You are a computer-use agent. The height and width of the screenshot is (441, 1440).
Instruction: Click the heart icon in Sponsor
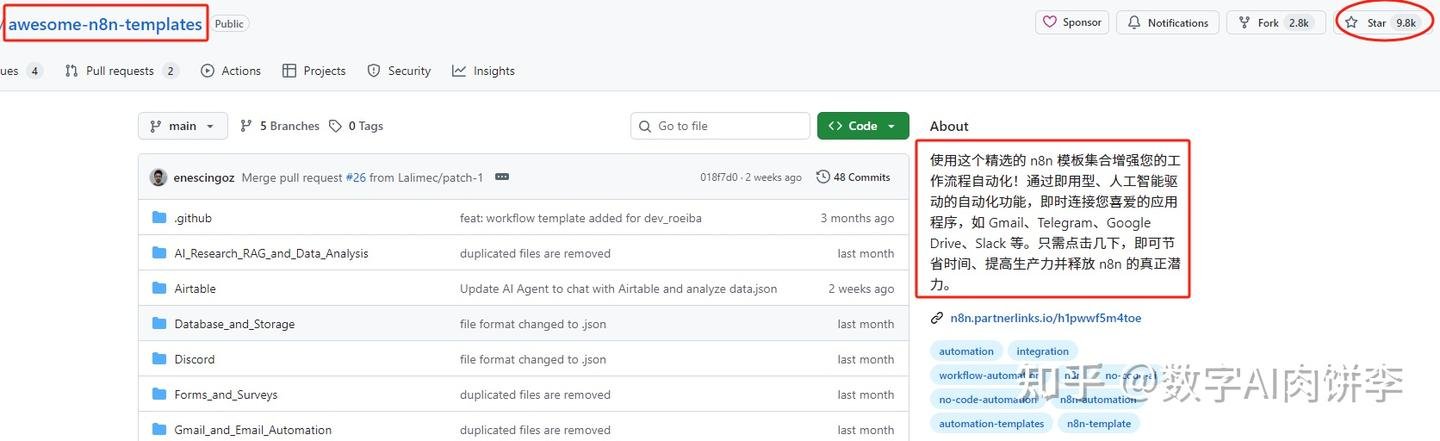1050,22
